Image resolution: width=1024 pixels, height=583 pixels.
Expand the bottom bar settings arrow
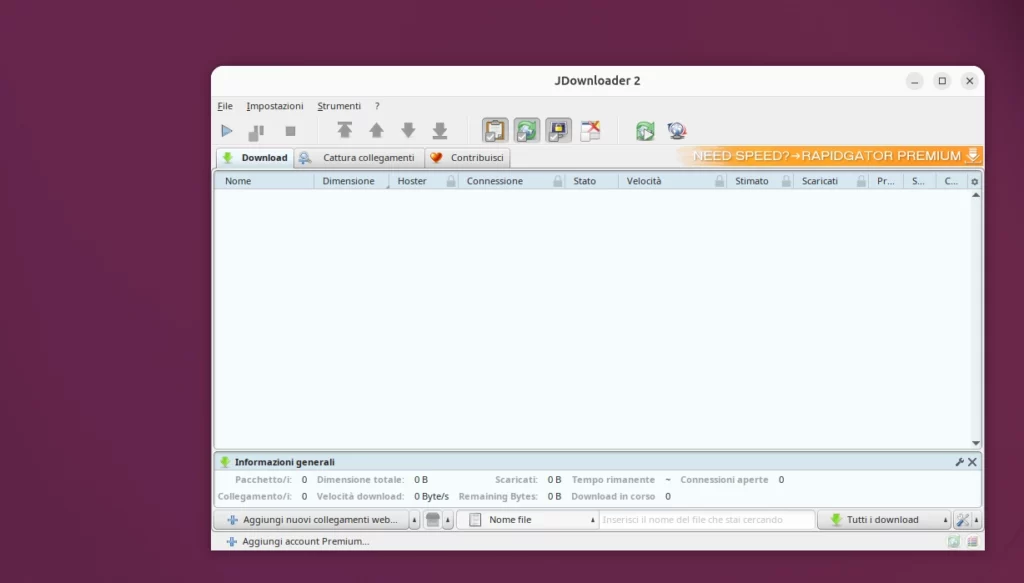[976, 520]
